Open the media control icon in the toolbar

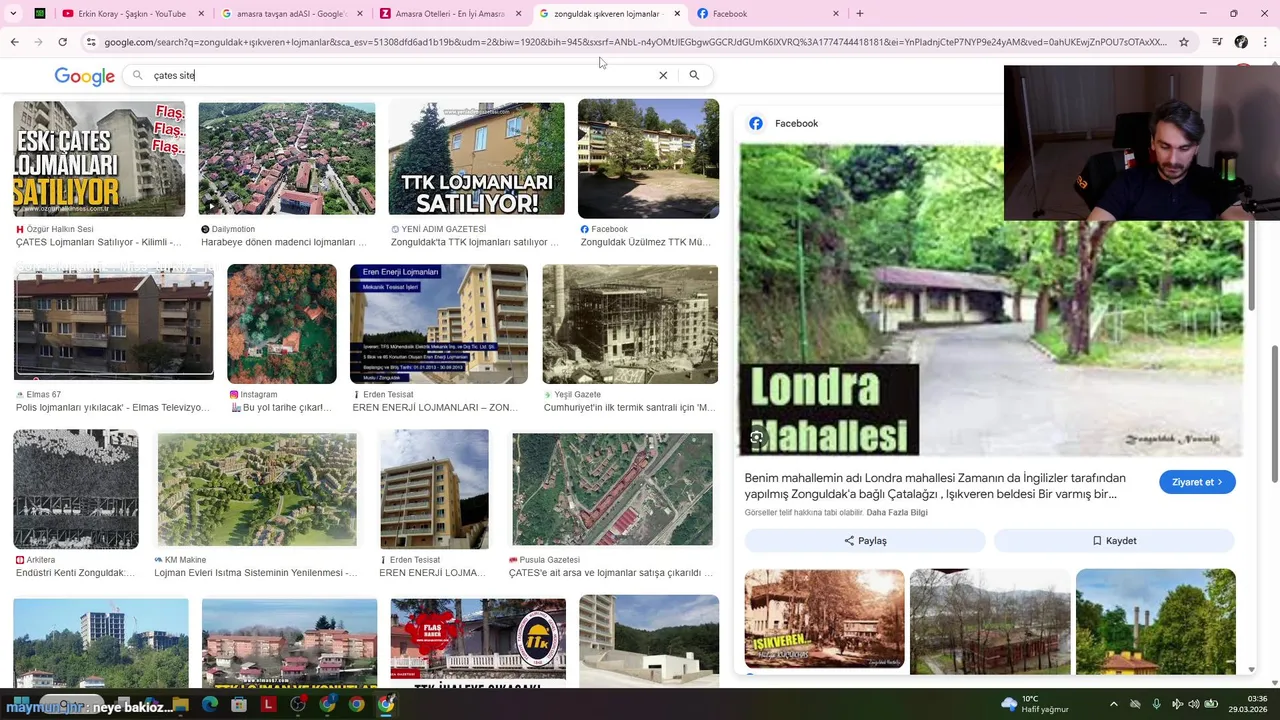click(1217, 42)
